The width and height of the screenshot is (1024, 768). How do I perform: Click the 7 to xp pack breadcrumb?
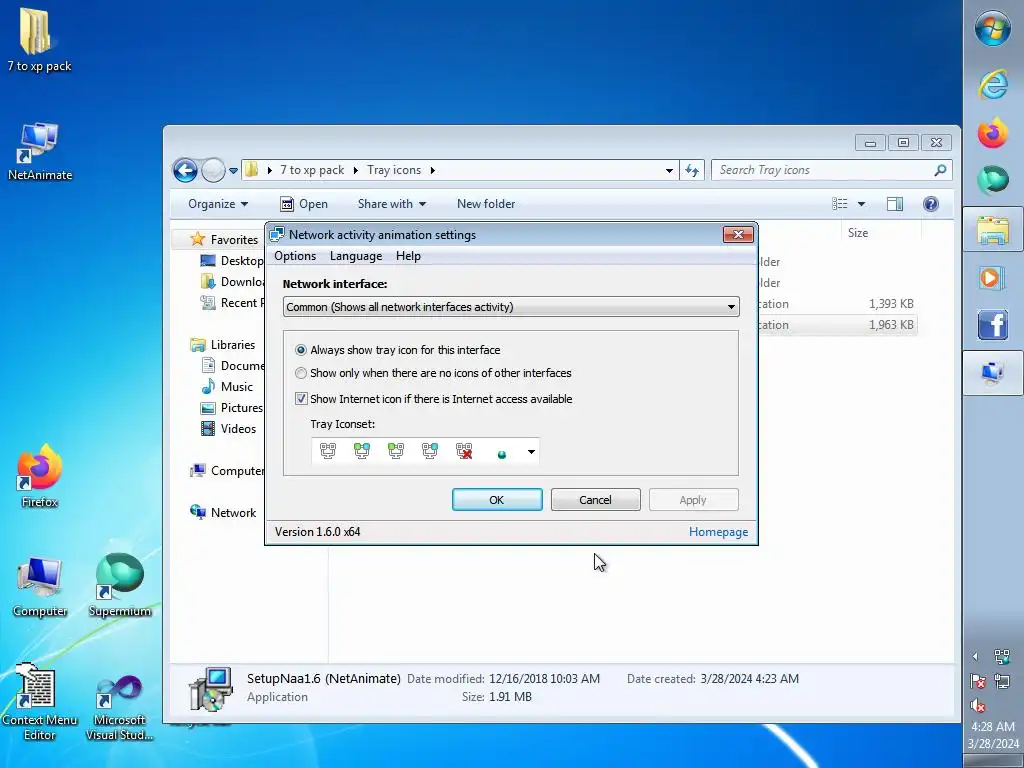[x=312, y=170]
